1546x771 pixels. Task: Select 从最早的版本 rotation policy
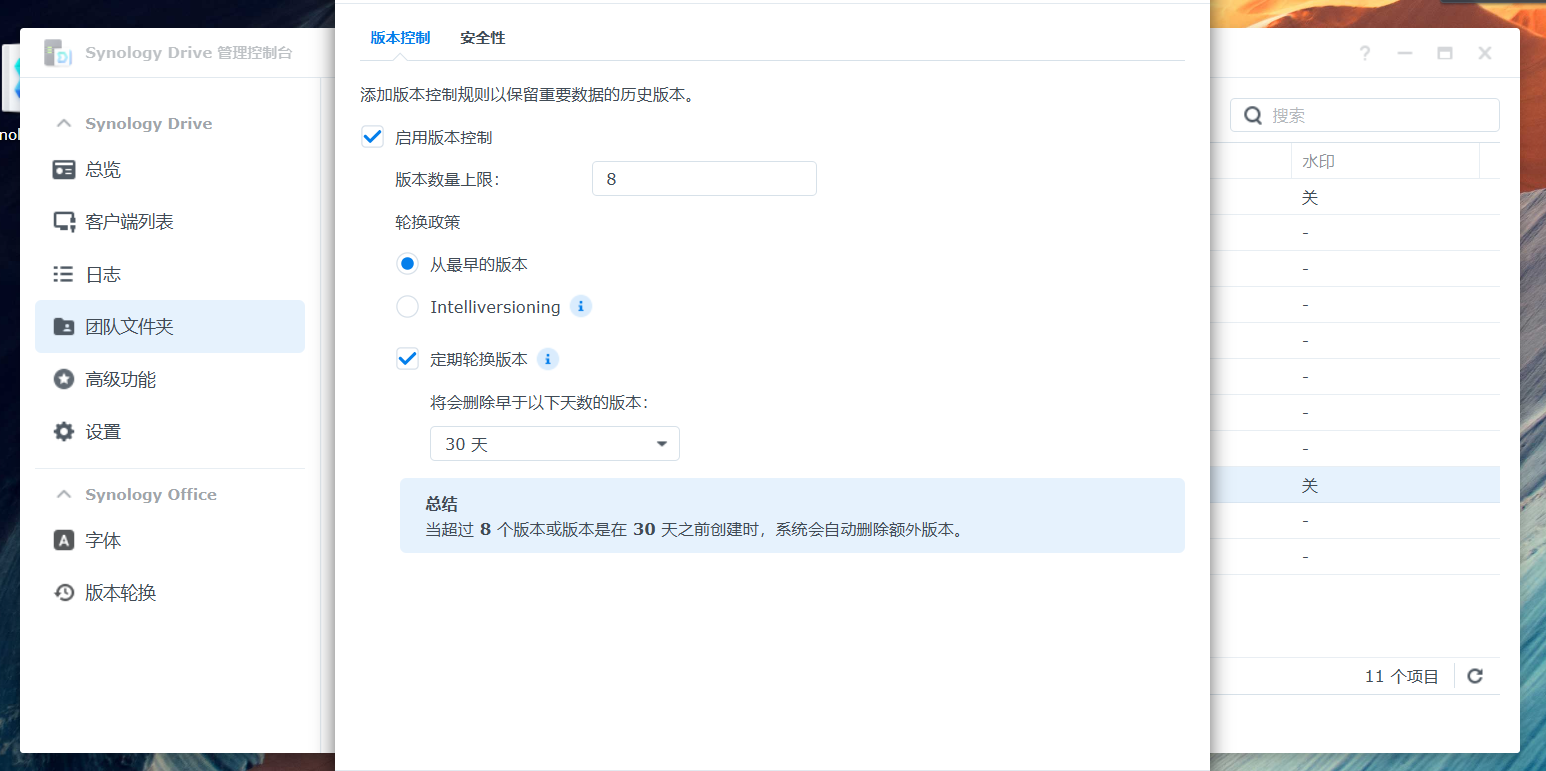click(407, 264)
